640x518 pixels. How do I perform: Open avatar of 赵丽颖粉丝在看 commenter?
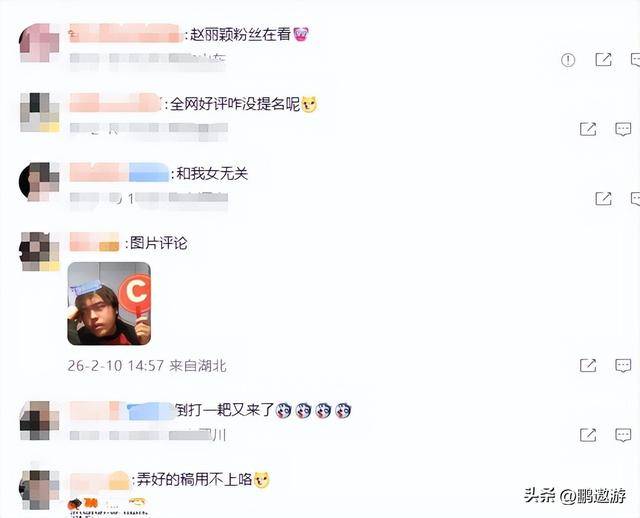pyautogui.click(x=40, y=42)
